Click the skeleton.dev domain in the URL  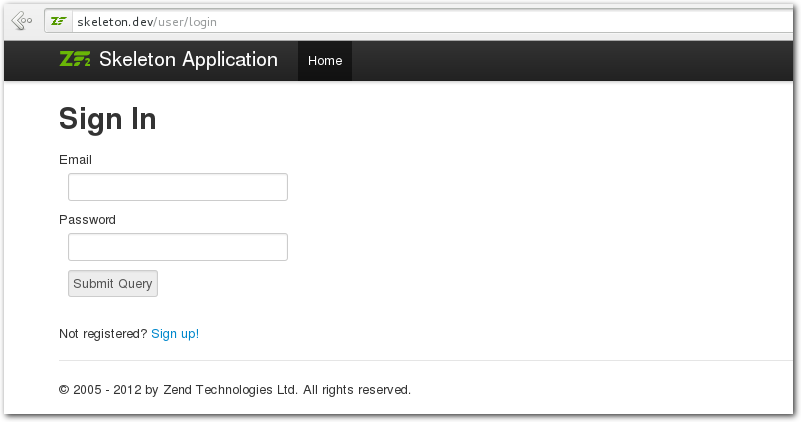point(115,22)
